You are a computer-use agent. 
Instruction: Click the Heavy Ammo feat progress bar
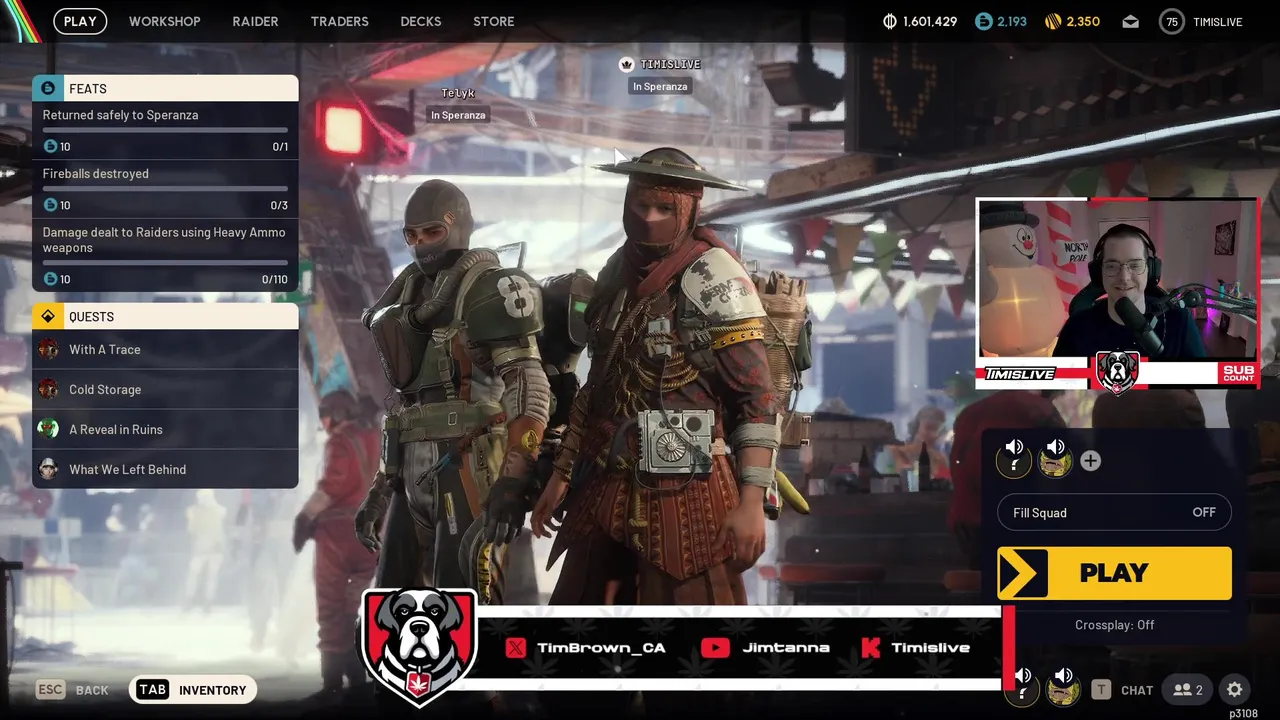click(165, 263)
